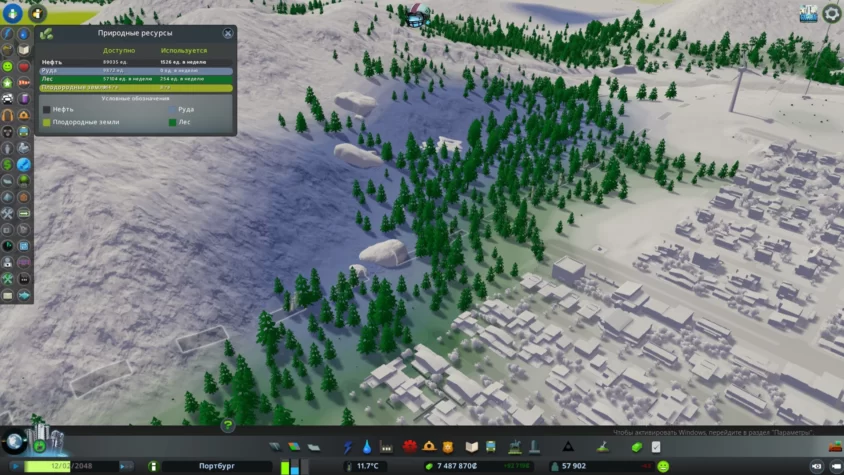Open the citizen happiness smiley in the status bar
The height and width of the screenshot is (475, 844).
tap(663, 466)
